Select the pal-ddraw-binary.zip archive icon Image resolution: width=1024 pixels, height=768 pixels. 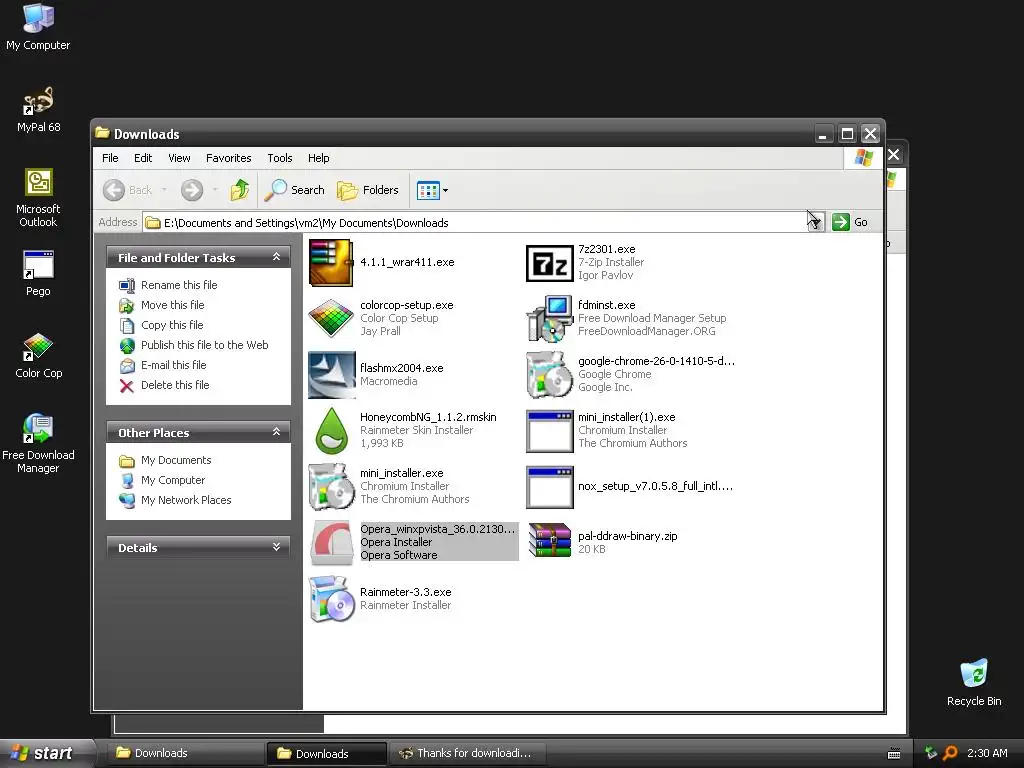(x=549, y=541)
